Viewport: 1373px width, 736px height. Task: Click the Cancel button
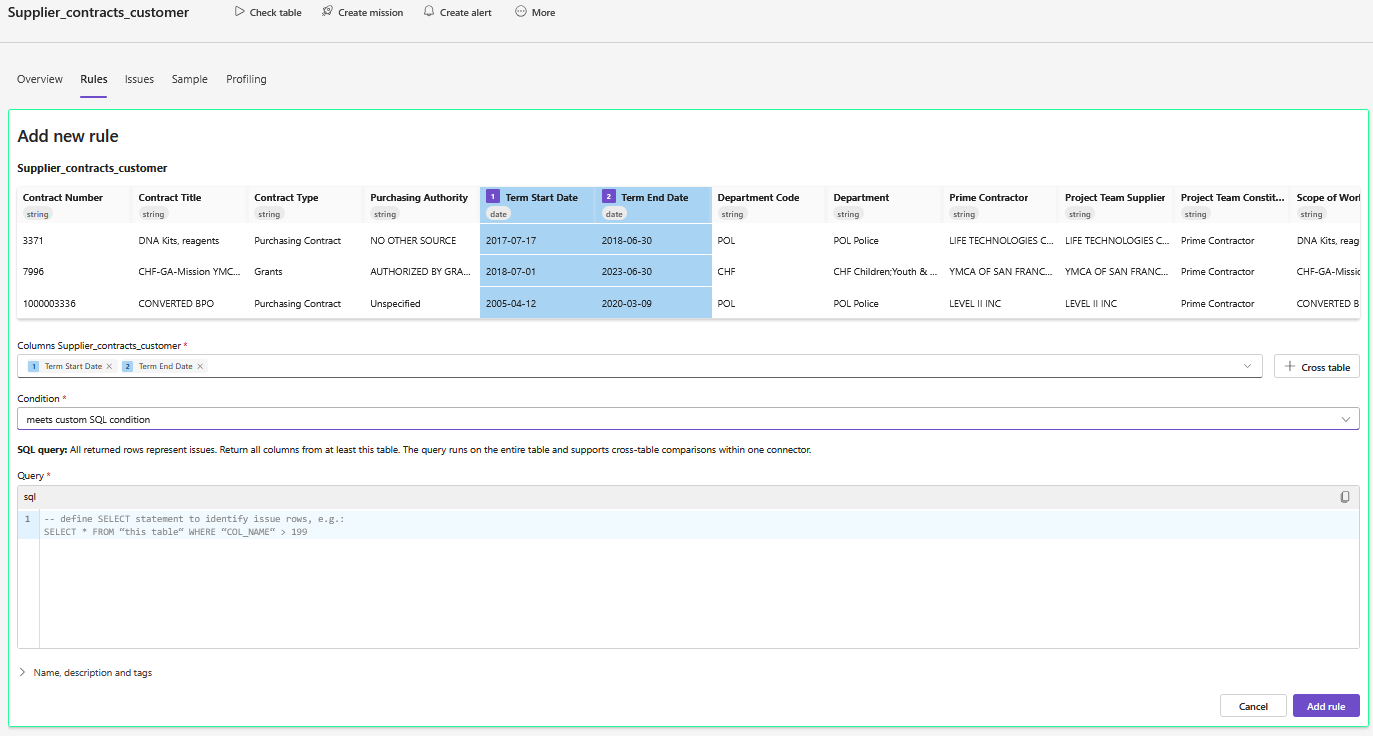coord(1253,706)
